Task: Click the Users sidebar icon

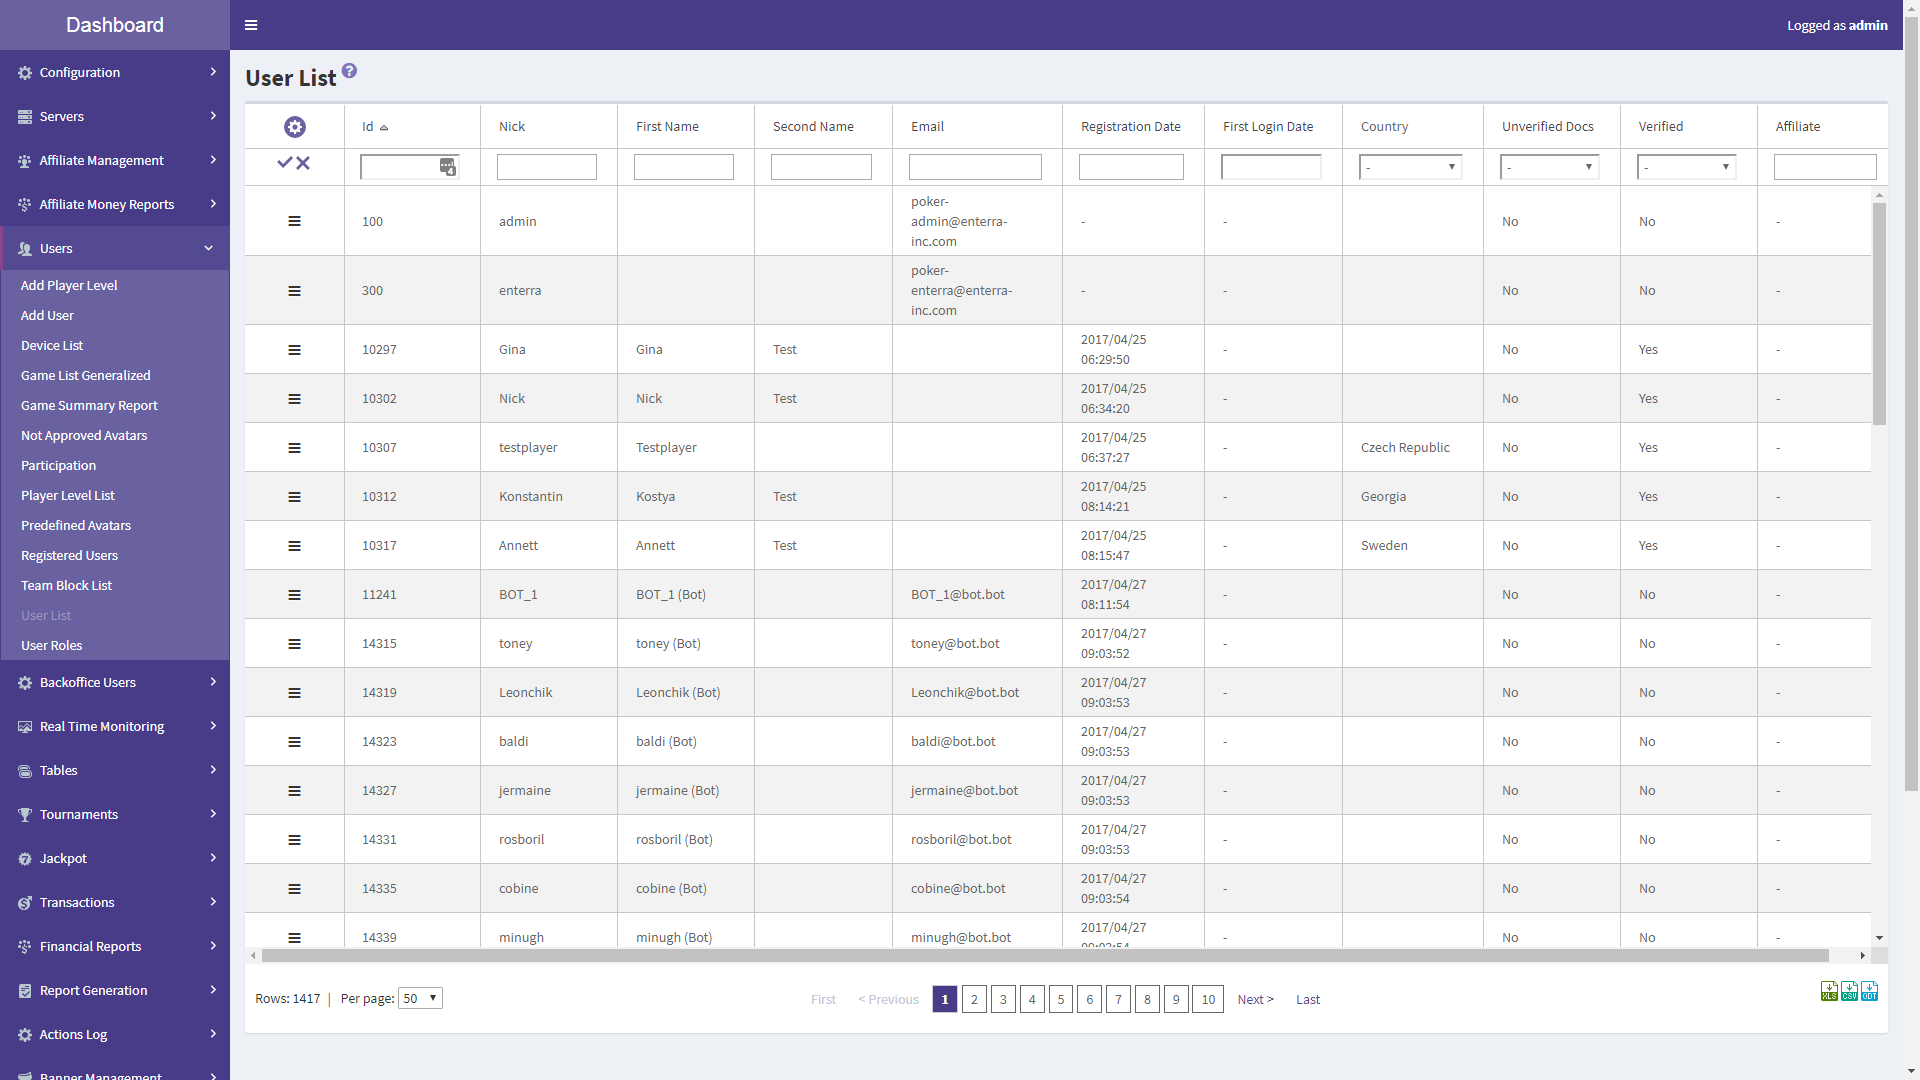Action: coord(24,248)
